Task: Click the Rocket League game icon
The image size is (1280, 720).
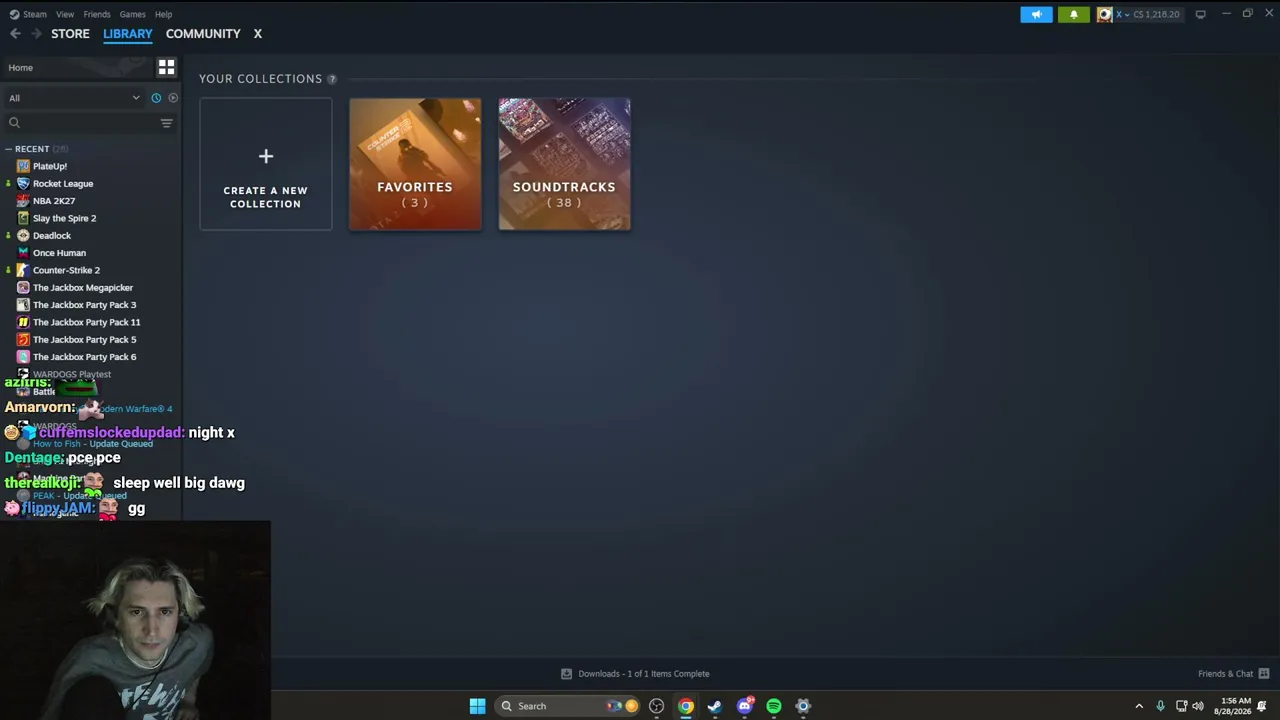Action: 23,184
